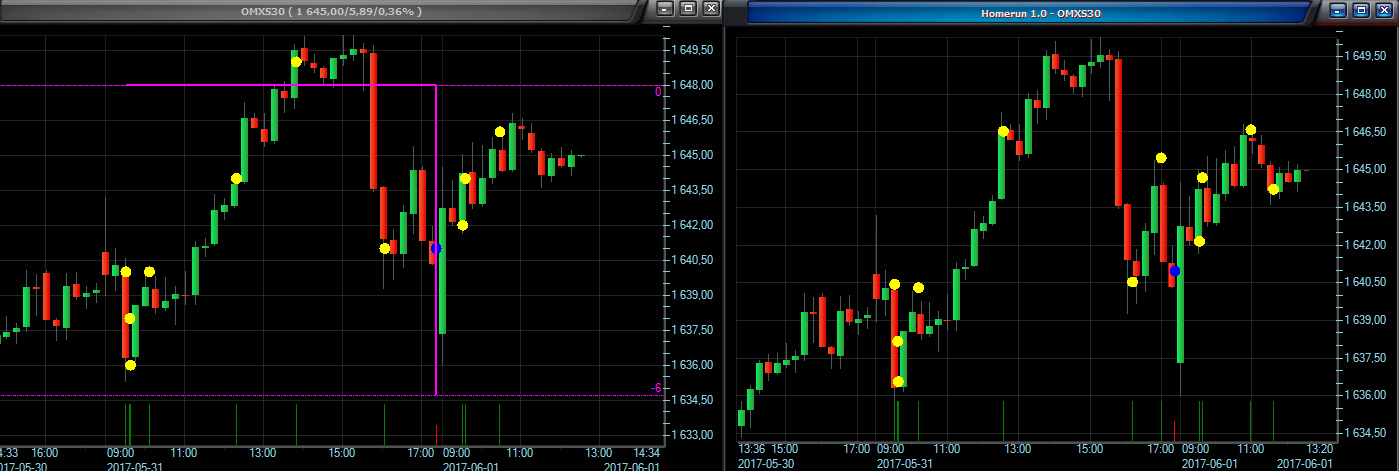This screenshot has width=1399, height=471.
Task: Click the blue signal dot in left chart
Action: (435, 248)
